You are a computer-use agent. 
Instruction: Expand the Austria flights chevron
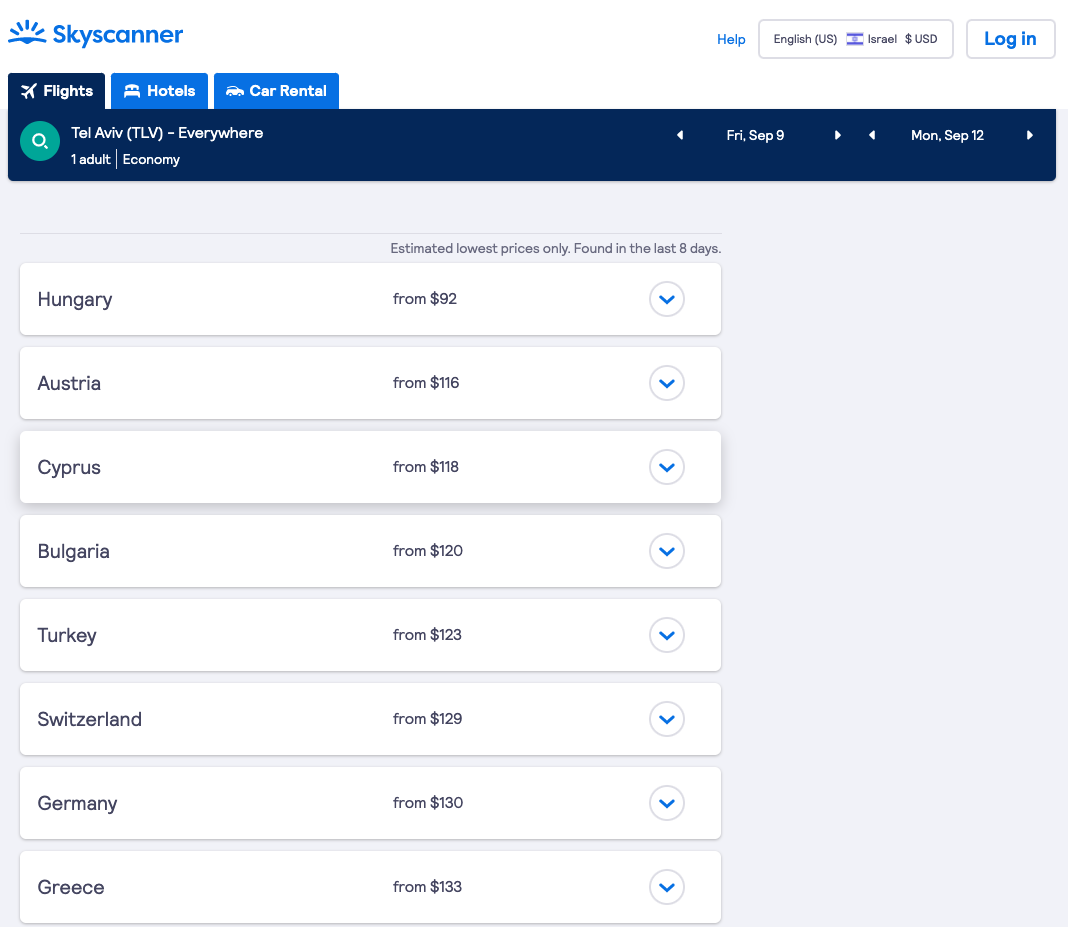(x=667, y=383)
